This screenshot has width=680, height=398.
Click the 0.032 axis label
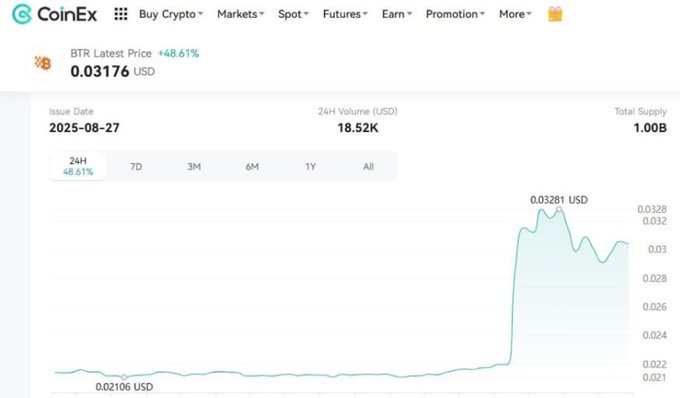coord(655,221)
